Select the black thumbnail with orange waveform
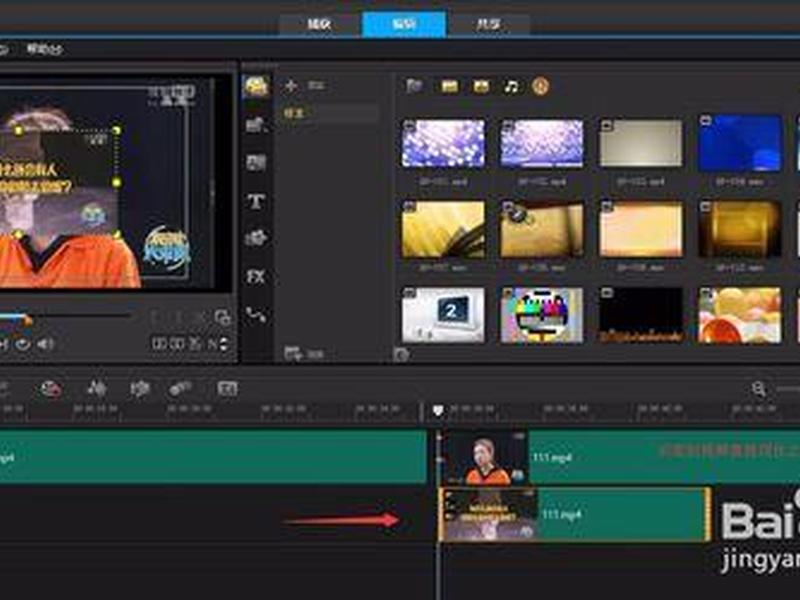The image size is (800, 600). click(640, 314)
